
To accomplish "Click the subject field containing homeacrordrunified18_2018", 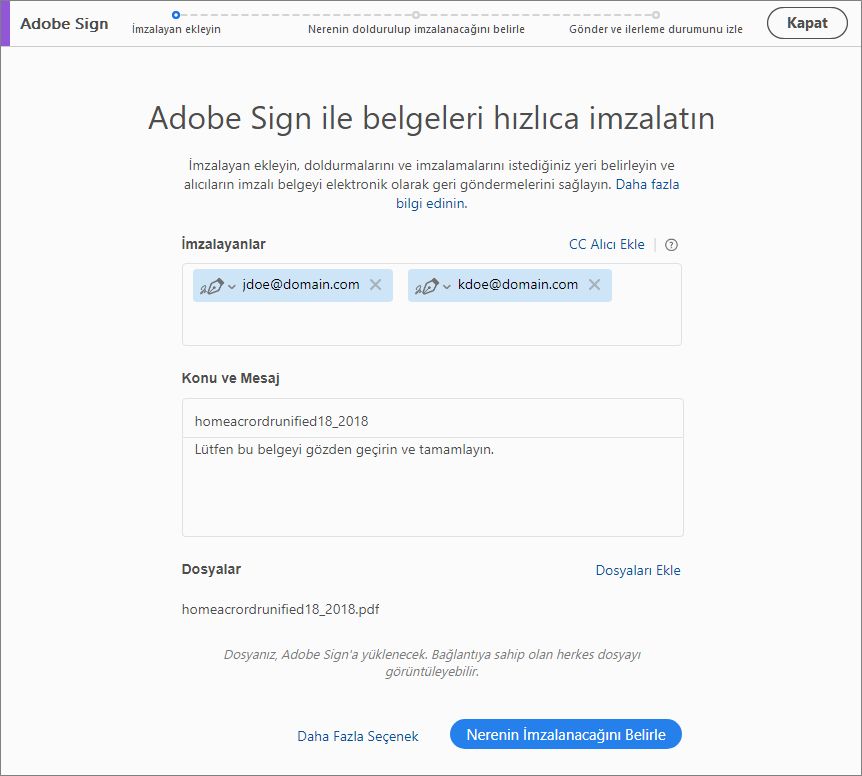I will (432, 421).
